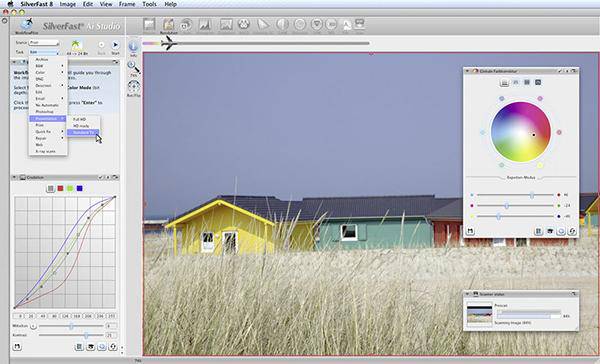Image resolution: width=600 pixels, height=364 pixels.
Task: Open the Help menu in menu bar
Action: [170, 4]
